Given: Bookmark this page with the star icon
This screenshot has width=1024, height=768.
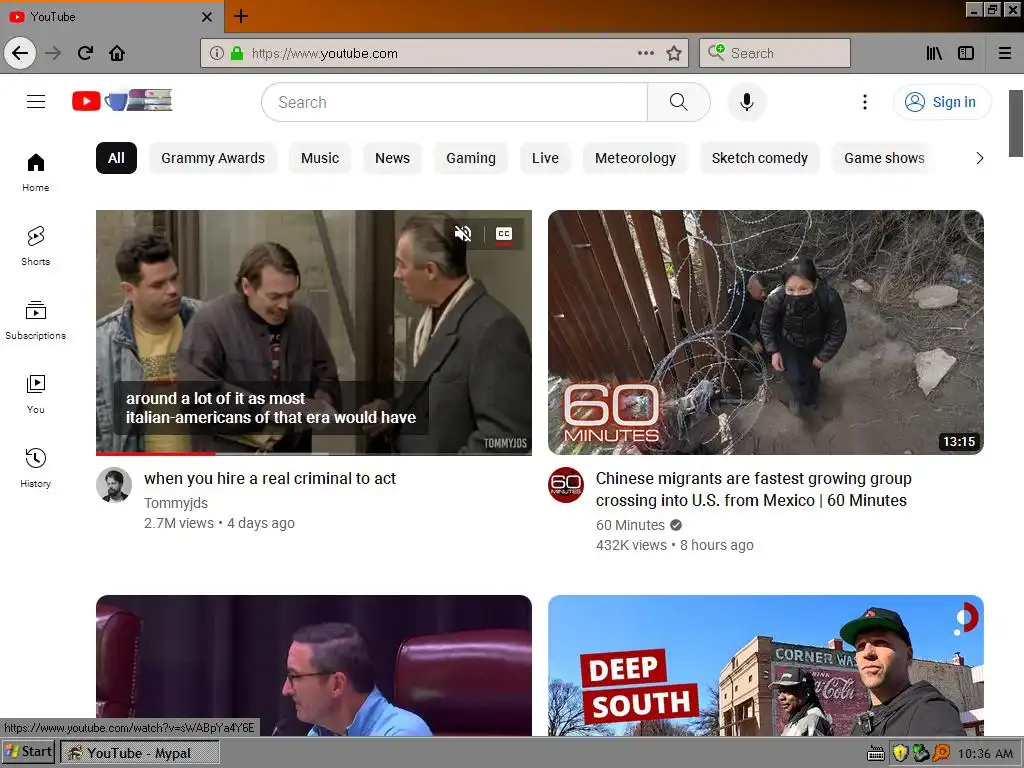Looking at the screenshot, I should click(674, 53).
